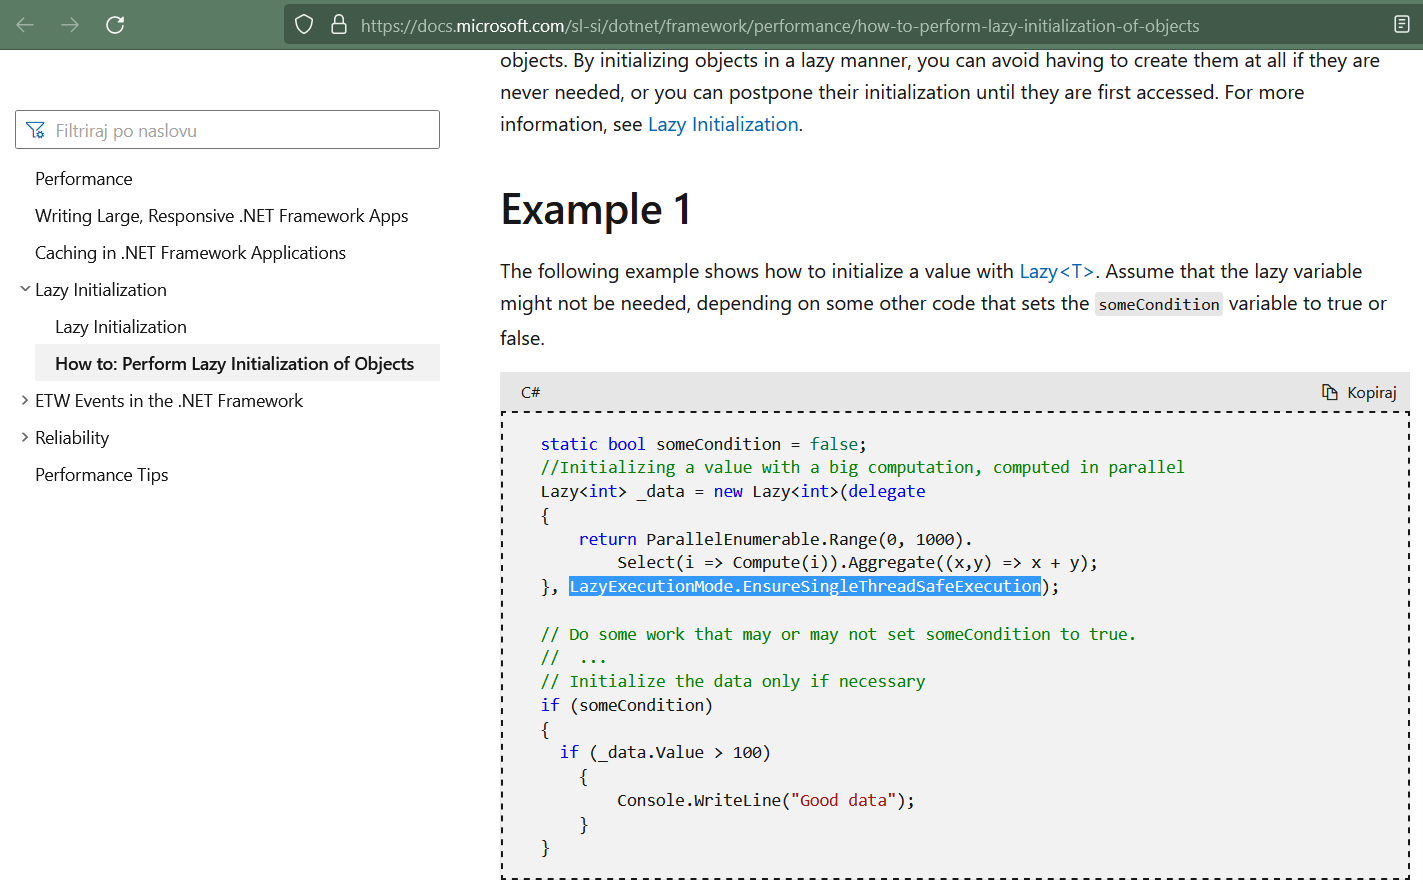Click the padlock security icon
Image resolution: width=1423 pixels, height=884 pixels.
337,25
